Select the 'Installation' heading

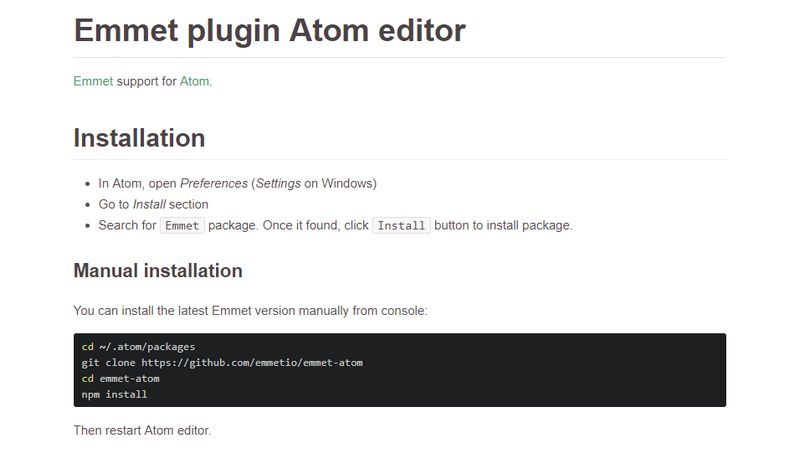[139, 138]
